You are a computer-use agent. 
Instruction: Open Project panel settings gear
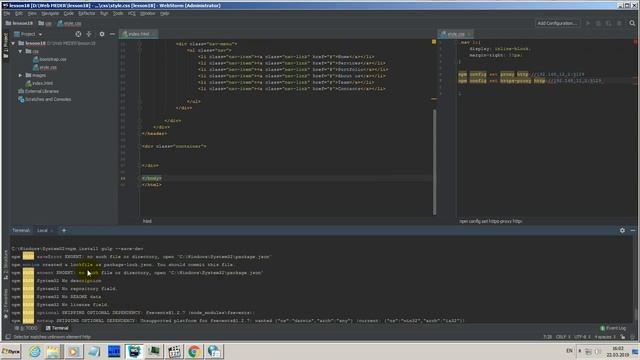coord(102,34)
